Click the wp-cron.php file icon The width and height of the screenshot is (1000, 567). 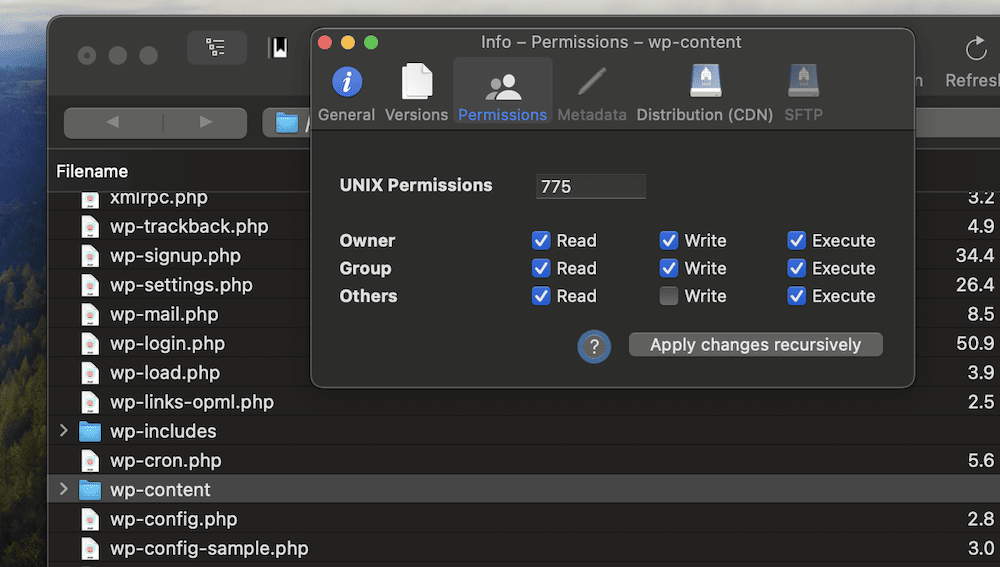click(90, 460)
